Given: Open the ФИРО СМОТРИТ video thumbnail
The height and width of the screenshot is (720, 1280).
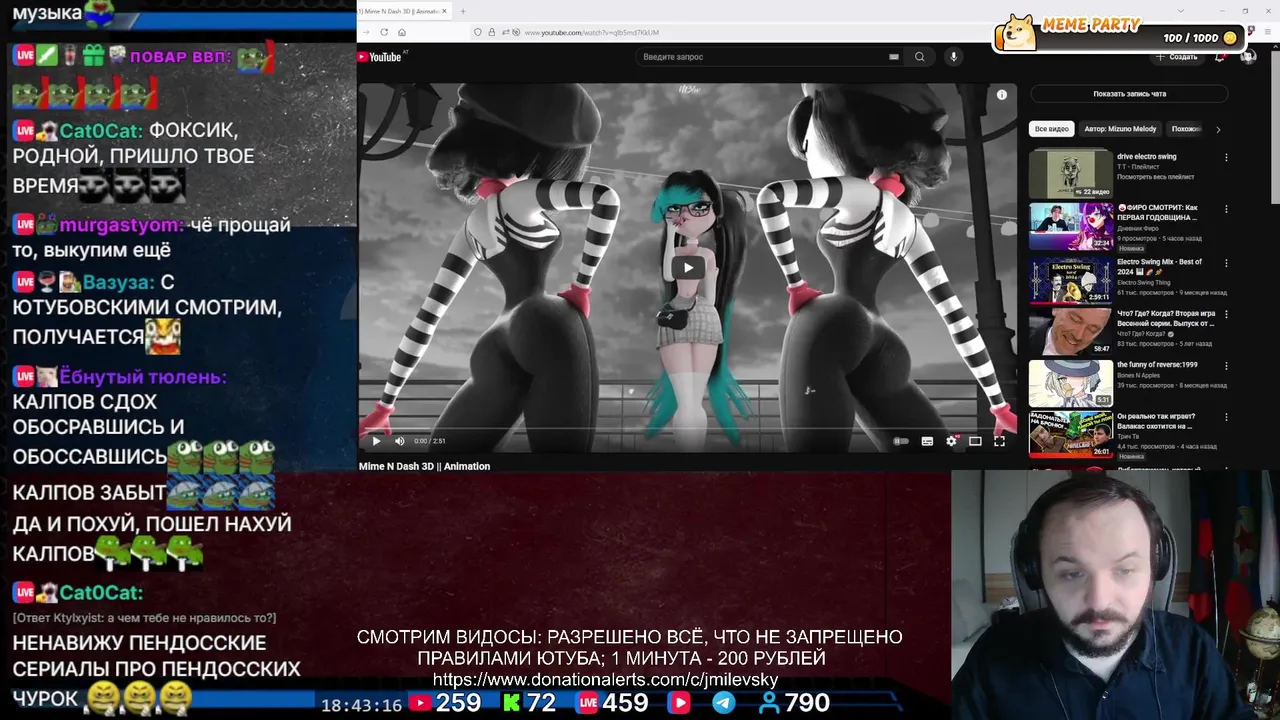Looking at the screenshot, I should [1071, 226].
